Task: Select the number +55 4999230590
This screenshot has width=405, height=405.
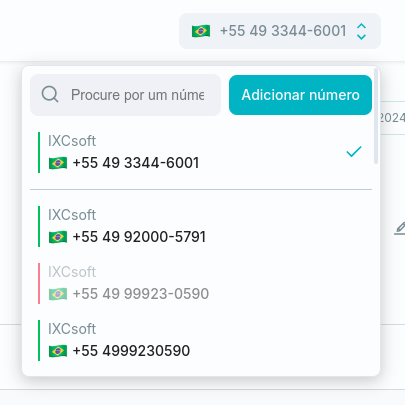Action: point(201,340)
